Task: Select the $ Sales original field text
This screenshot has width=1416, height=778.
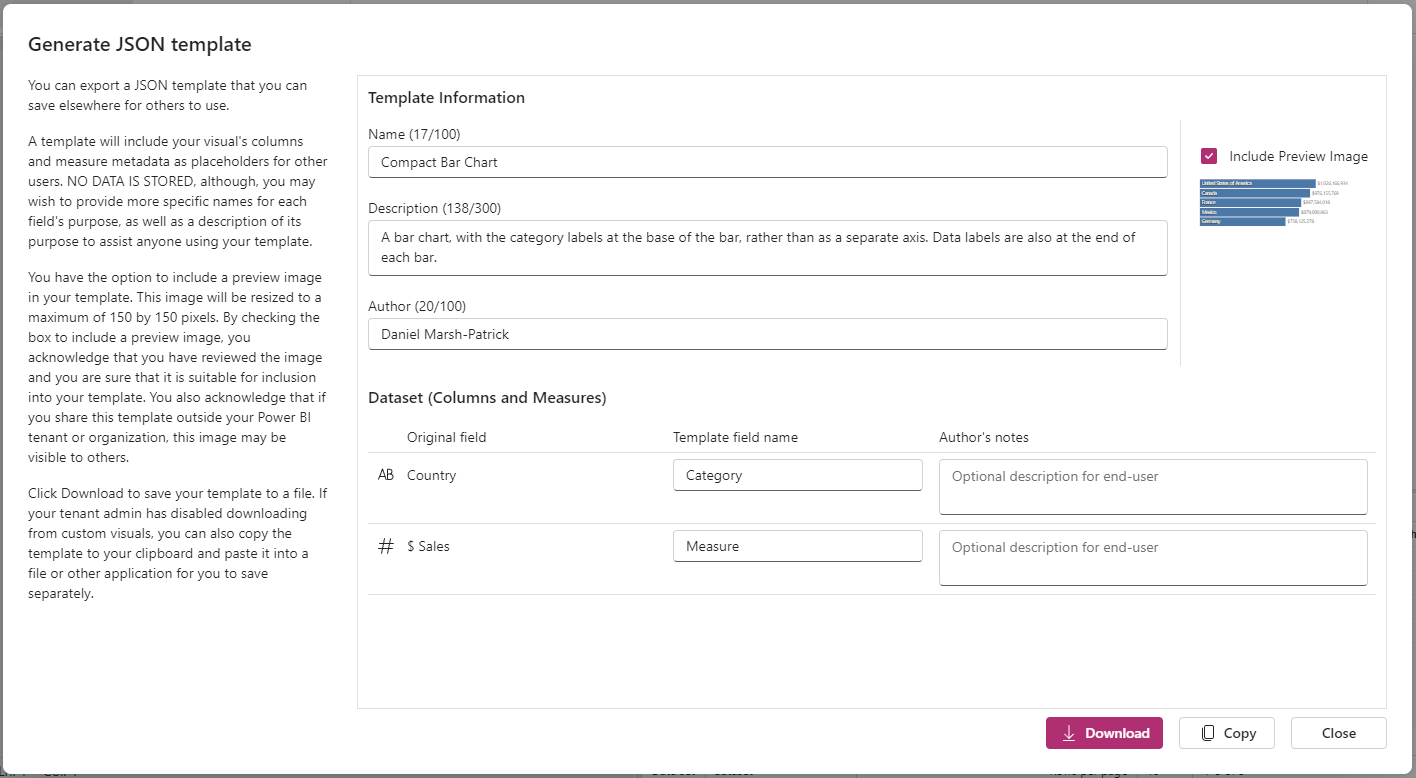Action: [428, 546]
